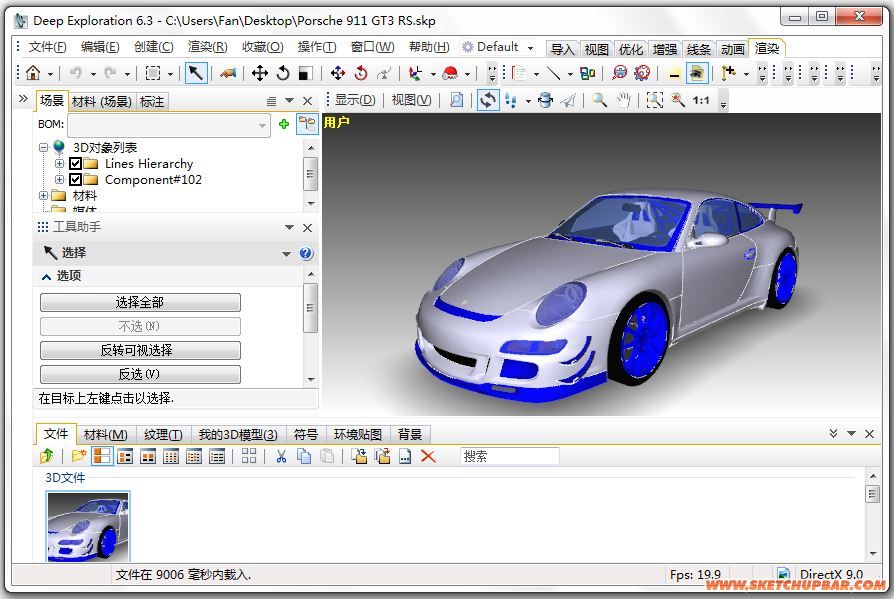Screen dimensions: 894x599
Task: Uncheck the Lines Hierarchy visibility checkbox
Action: [x=75, y=164]
